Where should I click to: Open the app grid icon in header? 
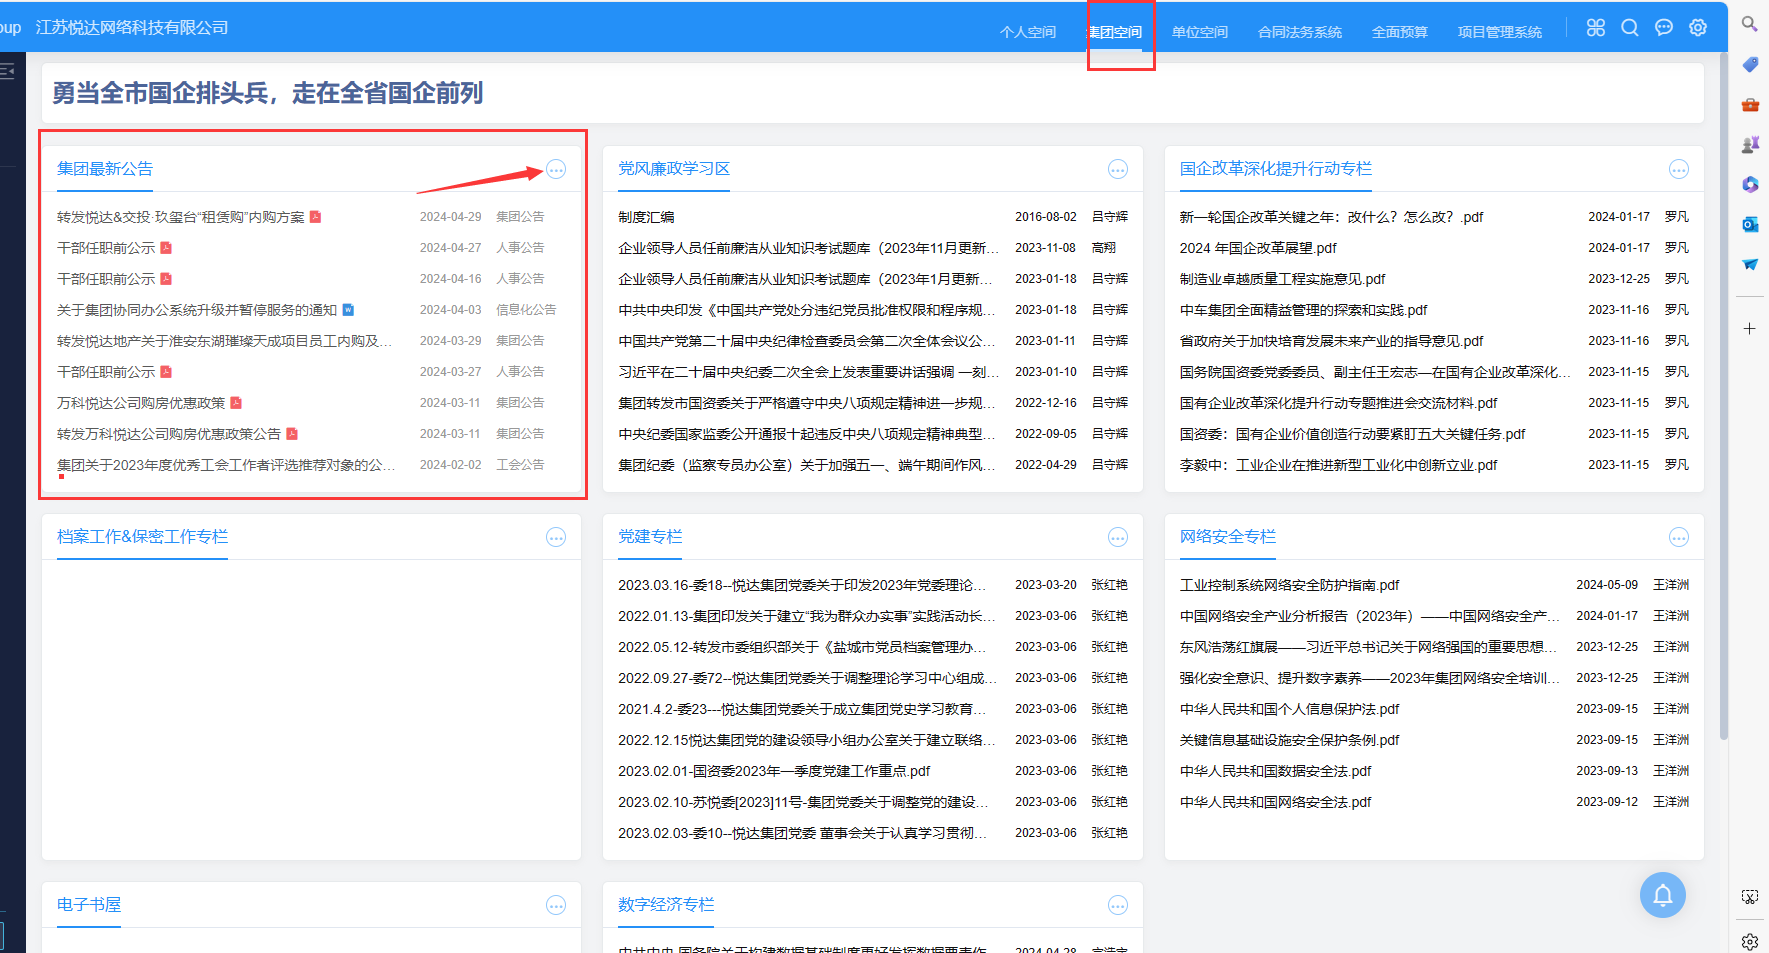point(1596,28)
